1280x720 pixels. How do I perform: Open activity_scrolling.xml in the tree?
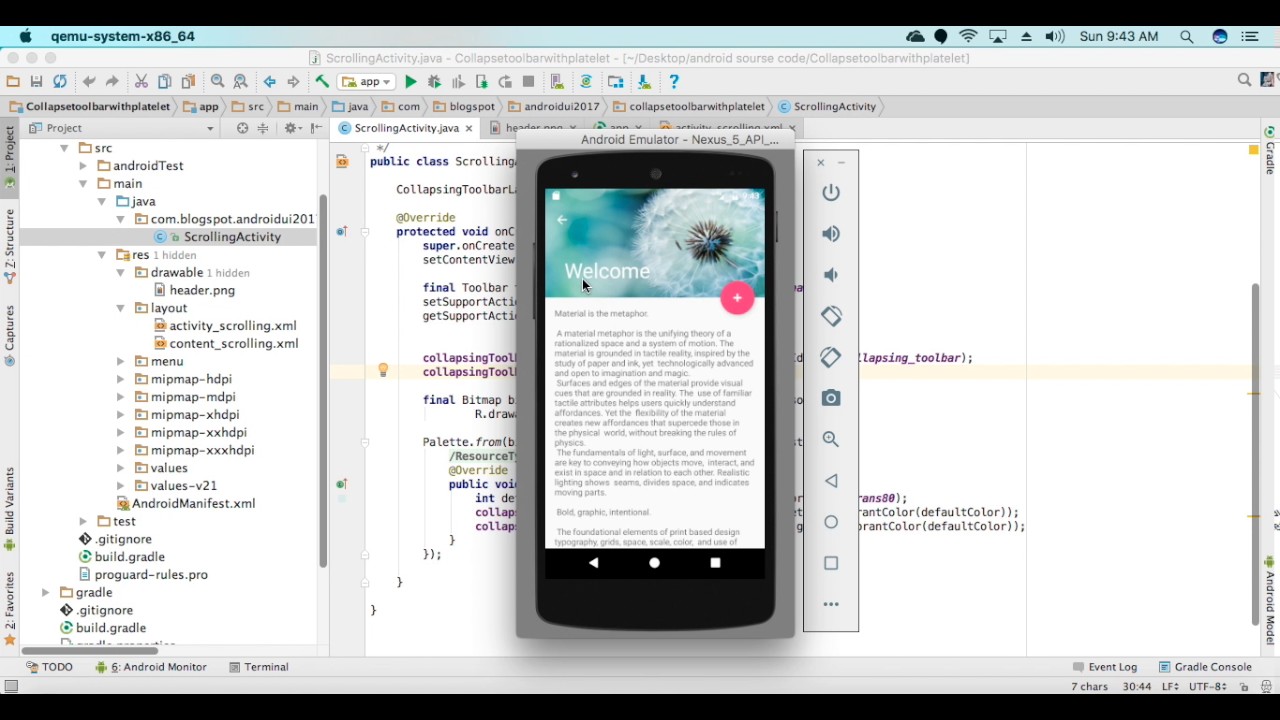tap(232, 326)
